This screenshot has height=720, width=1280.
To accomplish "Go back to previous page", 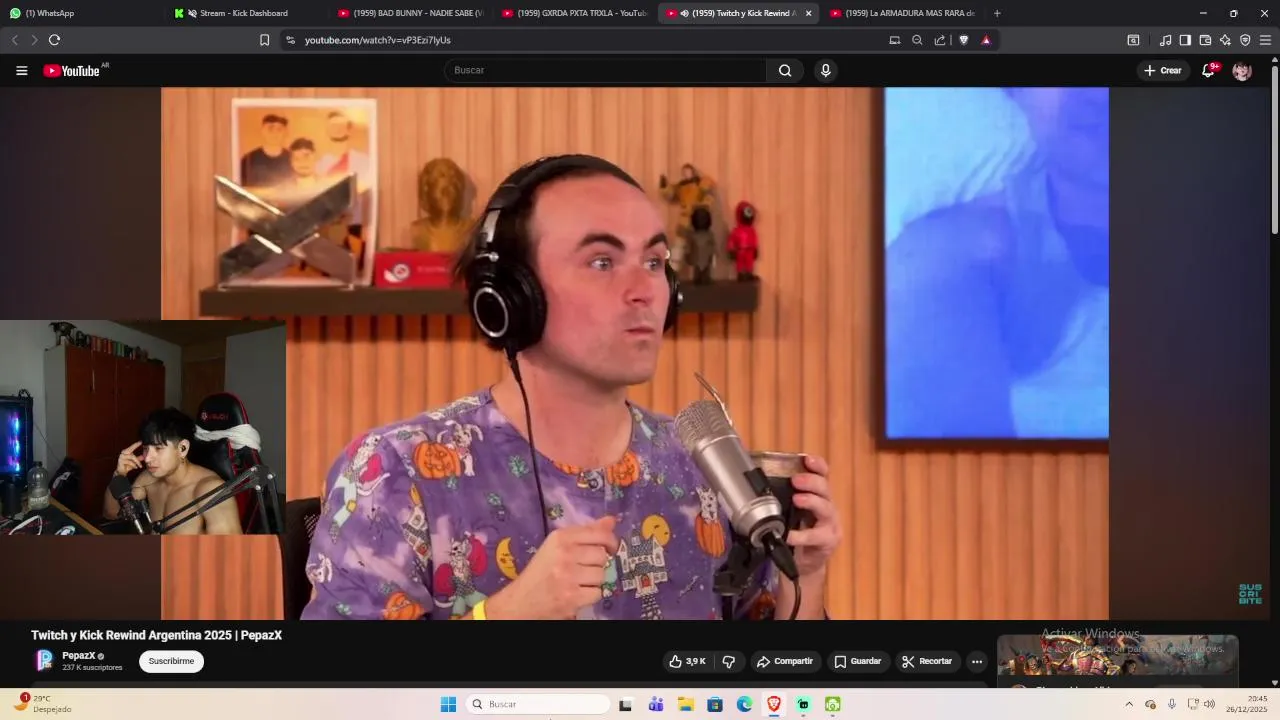I will point(14,40).
